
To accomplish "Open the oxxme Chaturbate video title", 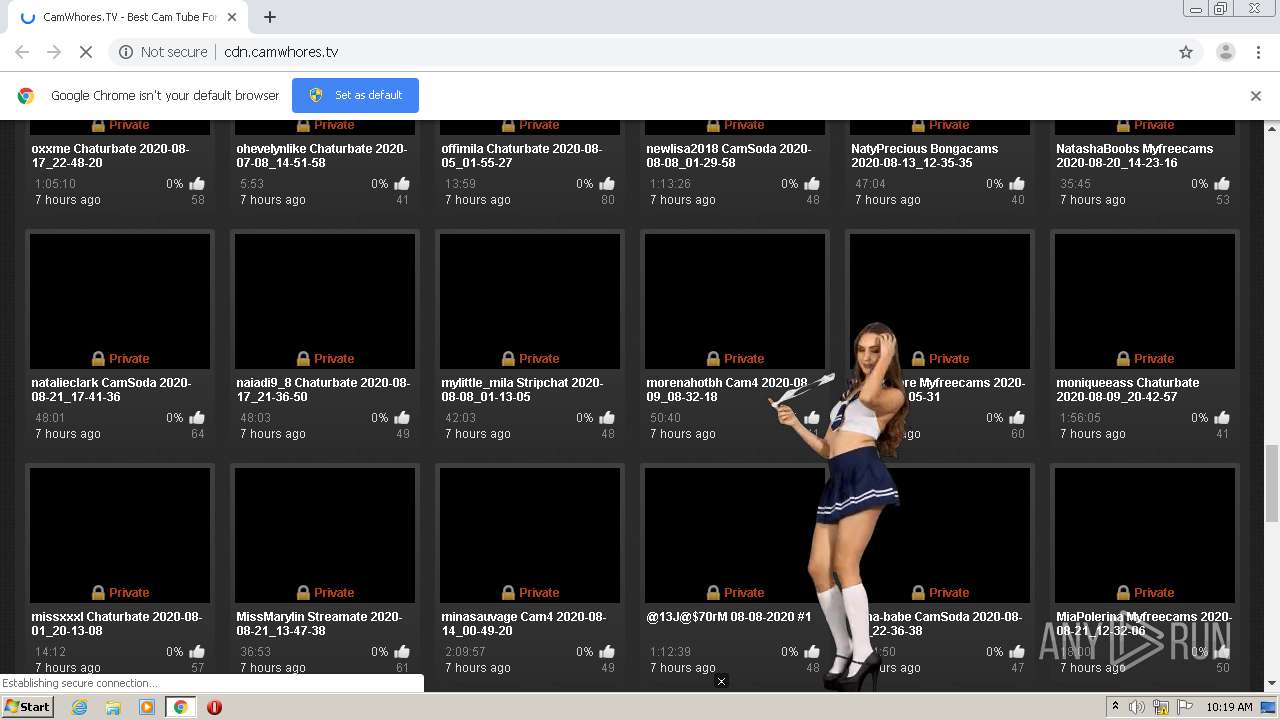I will point(110,156).
